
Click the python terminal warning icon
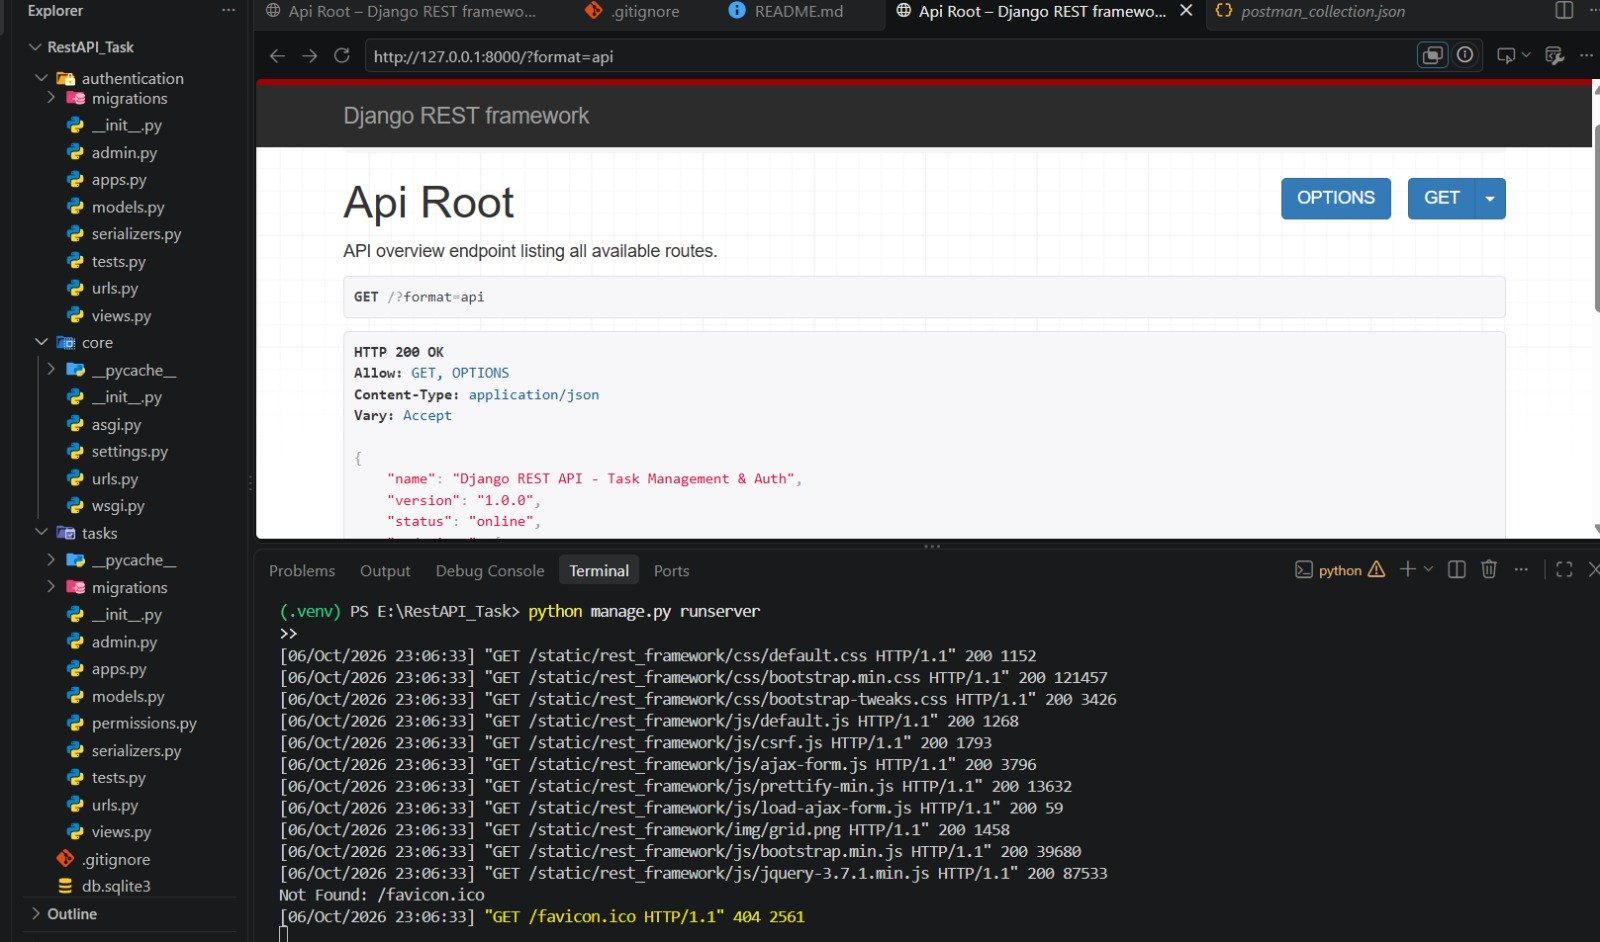(1377, 569)
